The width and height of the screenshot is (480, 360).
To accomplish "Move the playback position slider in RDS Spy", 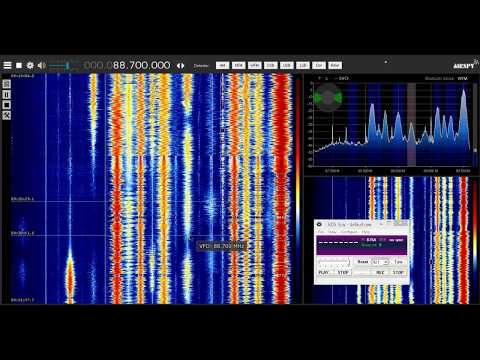I will (x=334, y=263).
